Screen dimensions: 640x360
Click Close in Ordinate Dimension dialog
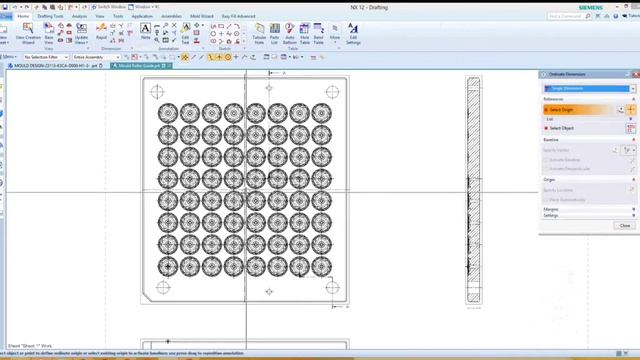pyautogui.click(x=624, y=226)
